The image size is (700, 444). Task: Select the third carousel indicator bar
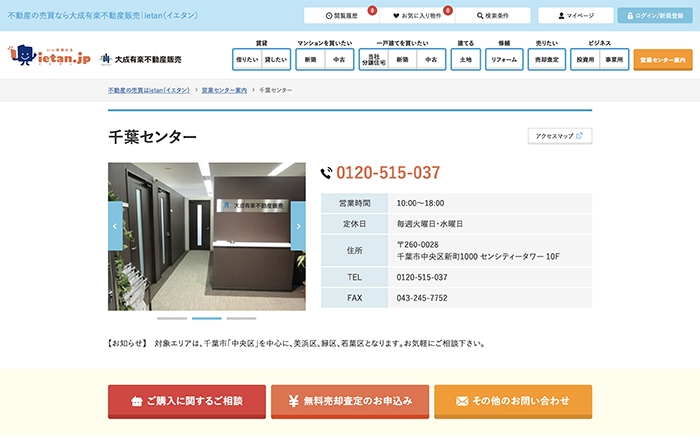coord(242,318)
